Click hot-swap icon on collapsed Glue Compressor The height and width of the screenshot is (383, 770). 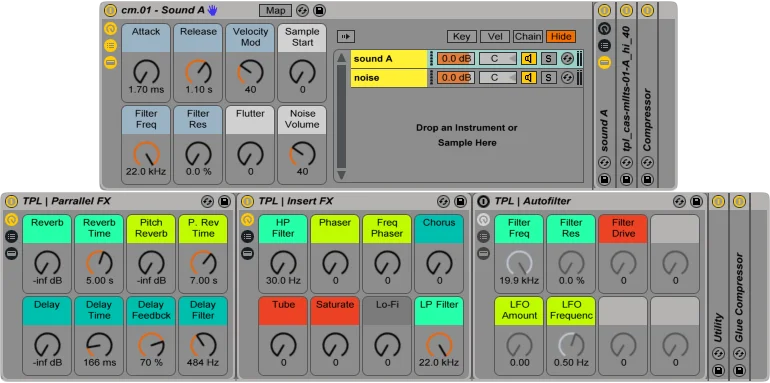pos(740,354)
